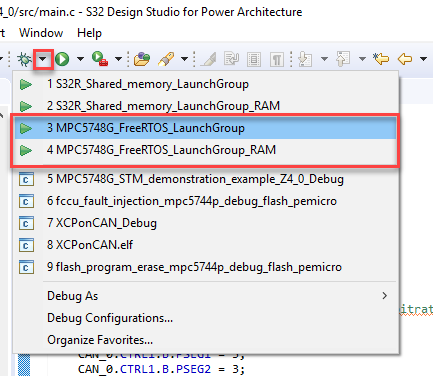Click code line CAN_0.CTRL1.B.PSEG2 = 3
This screenshot has height=376, width=433.
pos(161,369)
